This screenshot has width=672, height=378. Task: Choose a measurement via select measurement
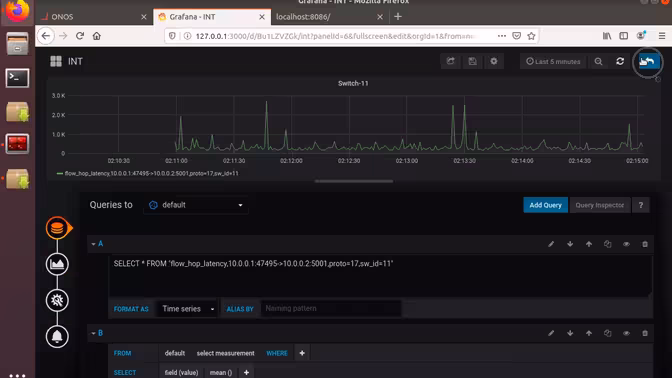pyautogui.click(x=225, y=353)
